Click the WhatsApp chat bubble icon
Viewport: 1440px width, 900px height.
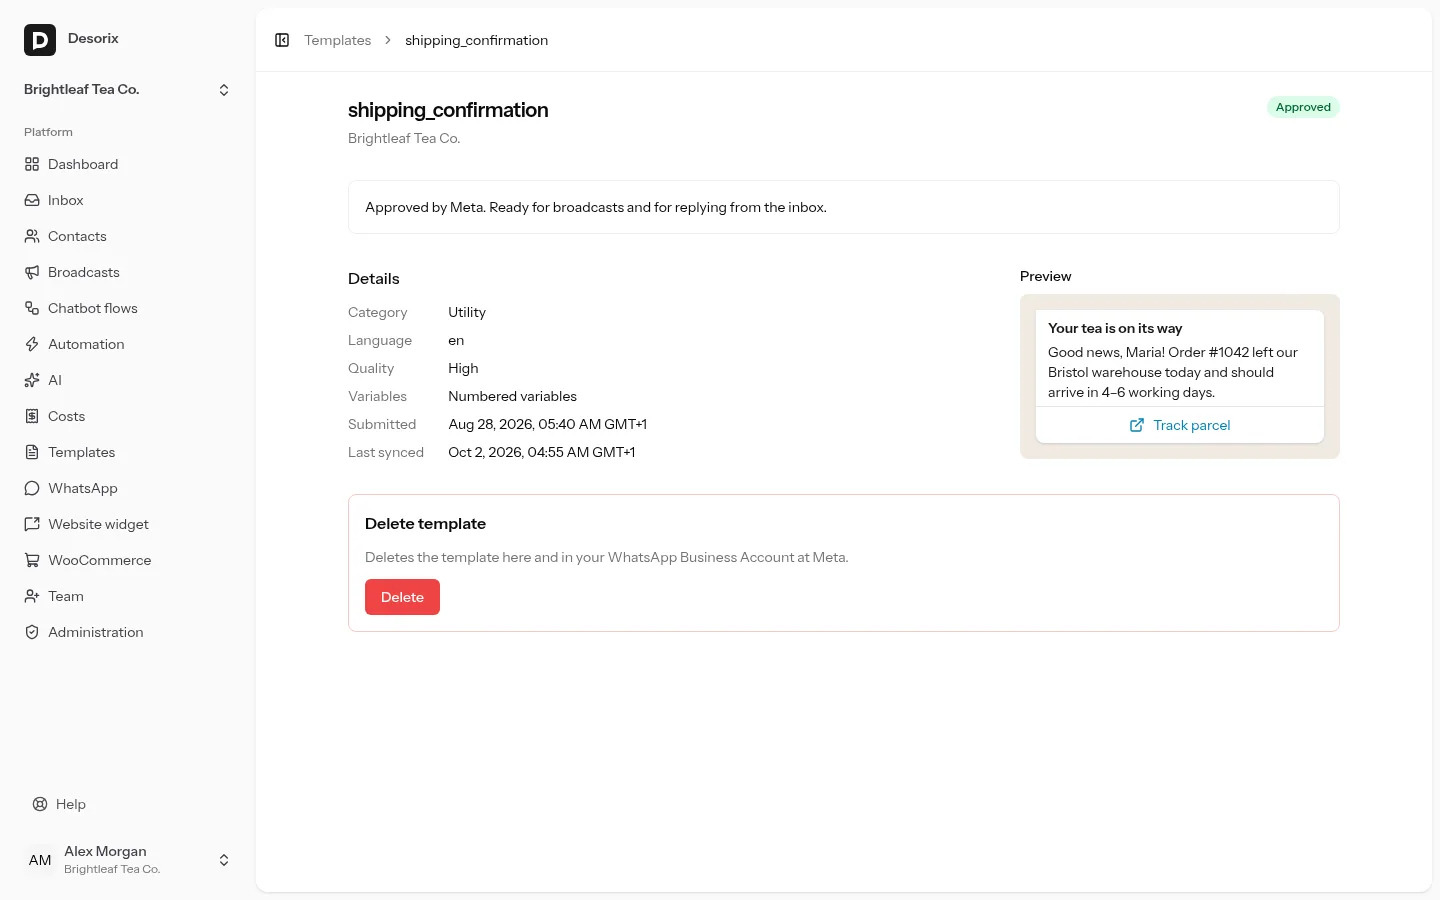[32, 488]
